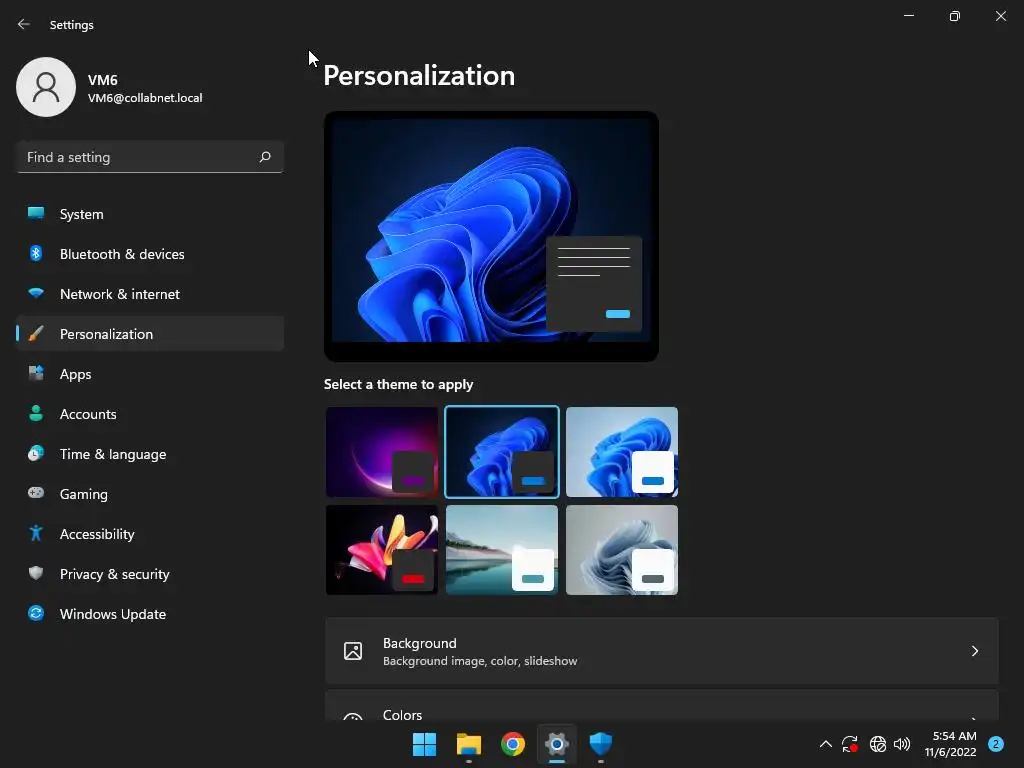Click the System monitor icon
Image resolution: width=1024 pixels, height=768 pixels.
coord(36,214)
